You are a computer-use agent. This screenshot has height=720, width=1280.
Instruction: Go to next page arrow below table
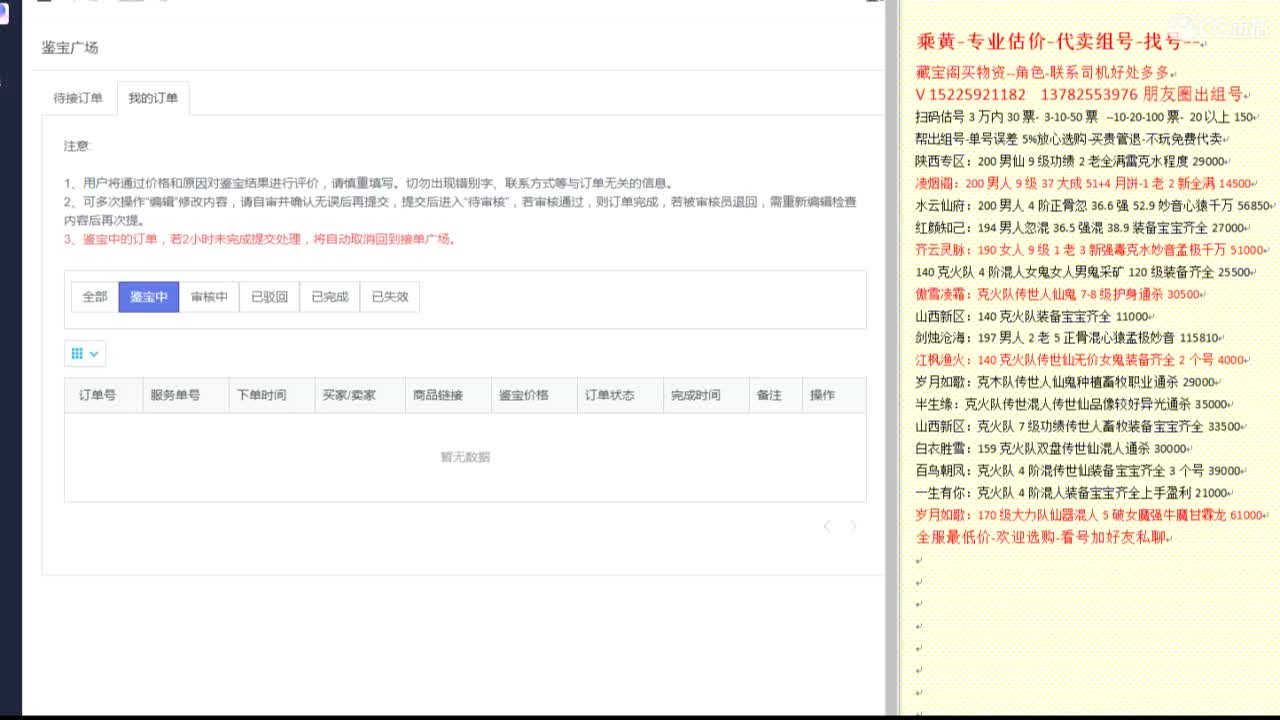tap(853, 526)
